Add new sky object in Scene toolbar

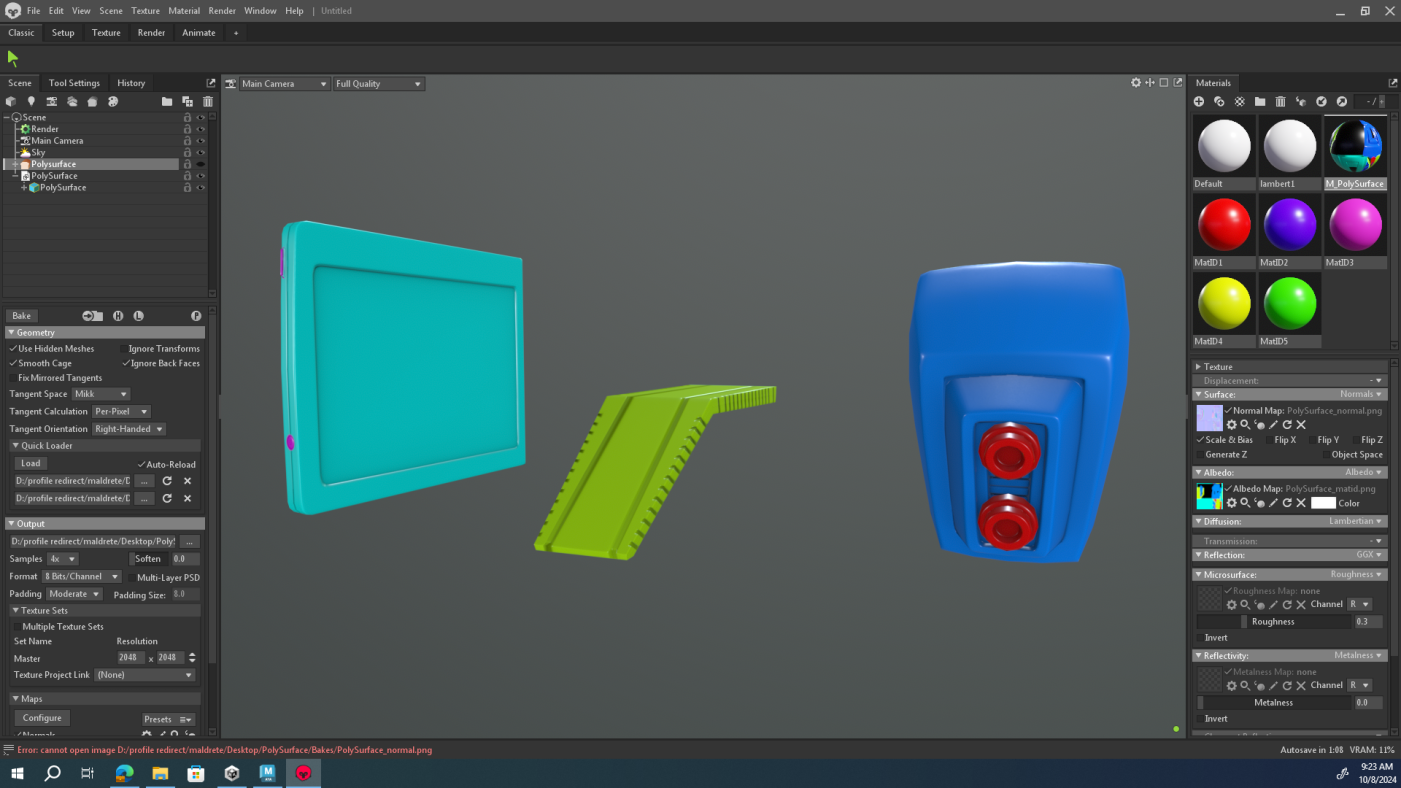[72, 101]
